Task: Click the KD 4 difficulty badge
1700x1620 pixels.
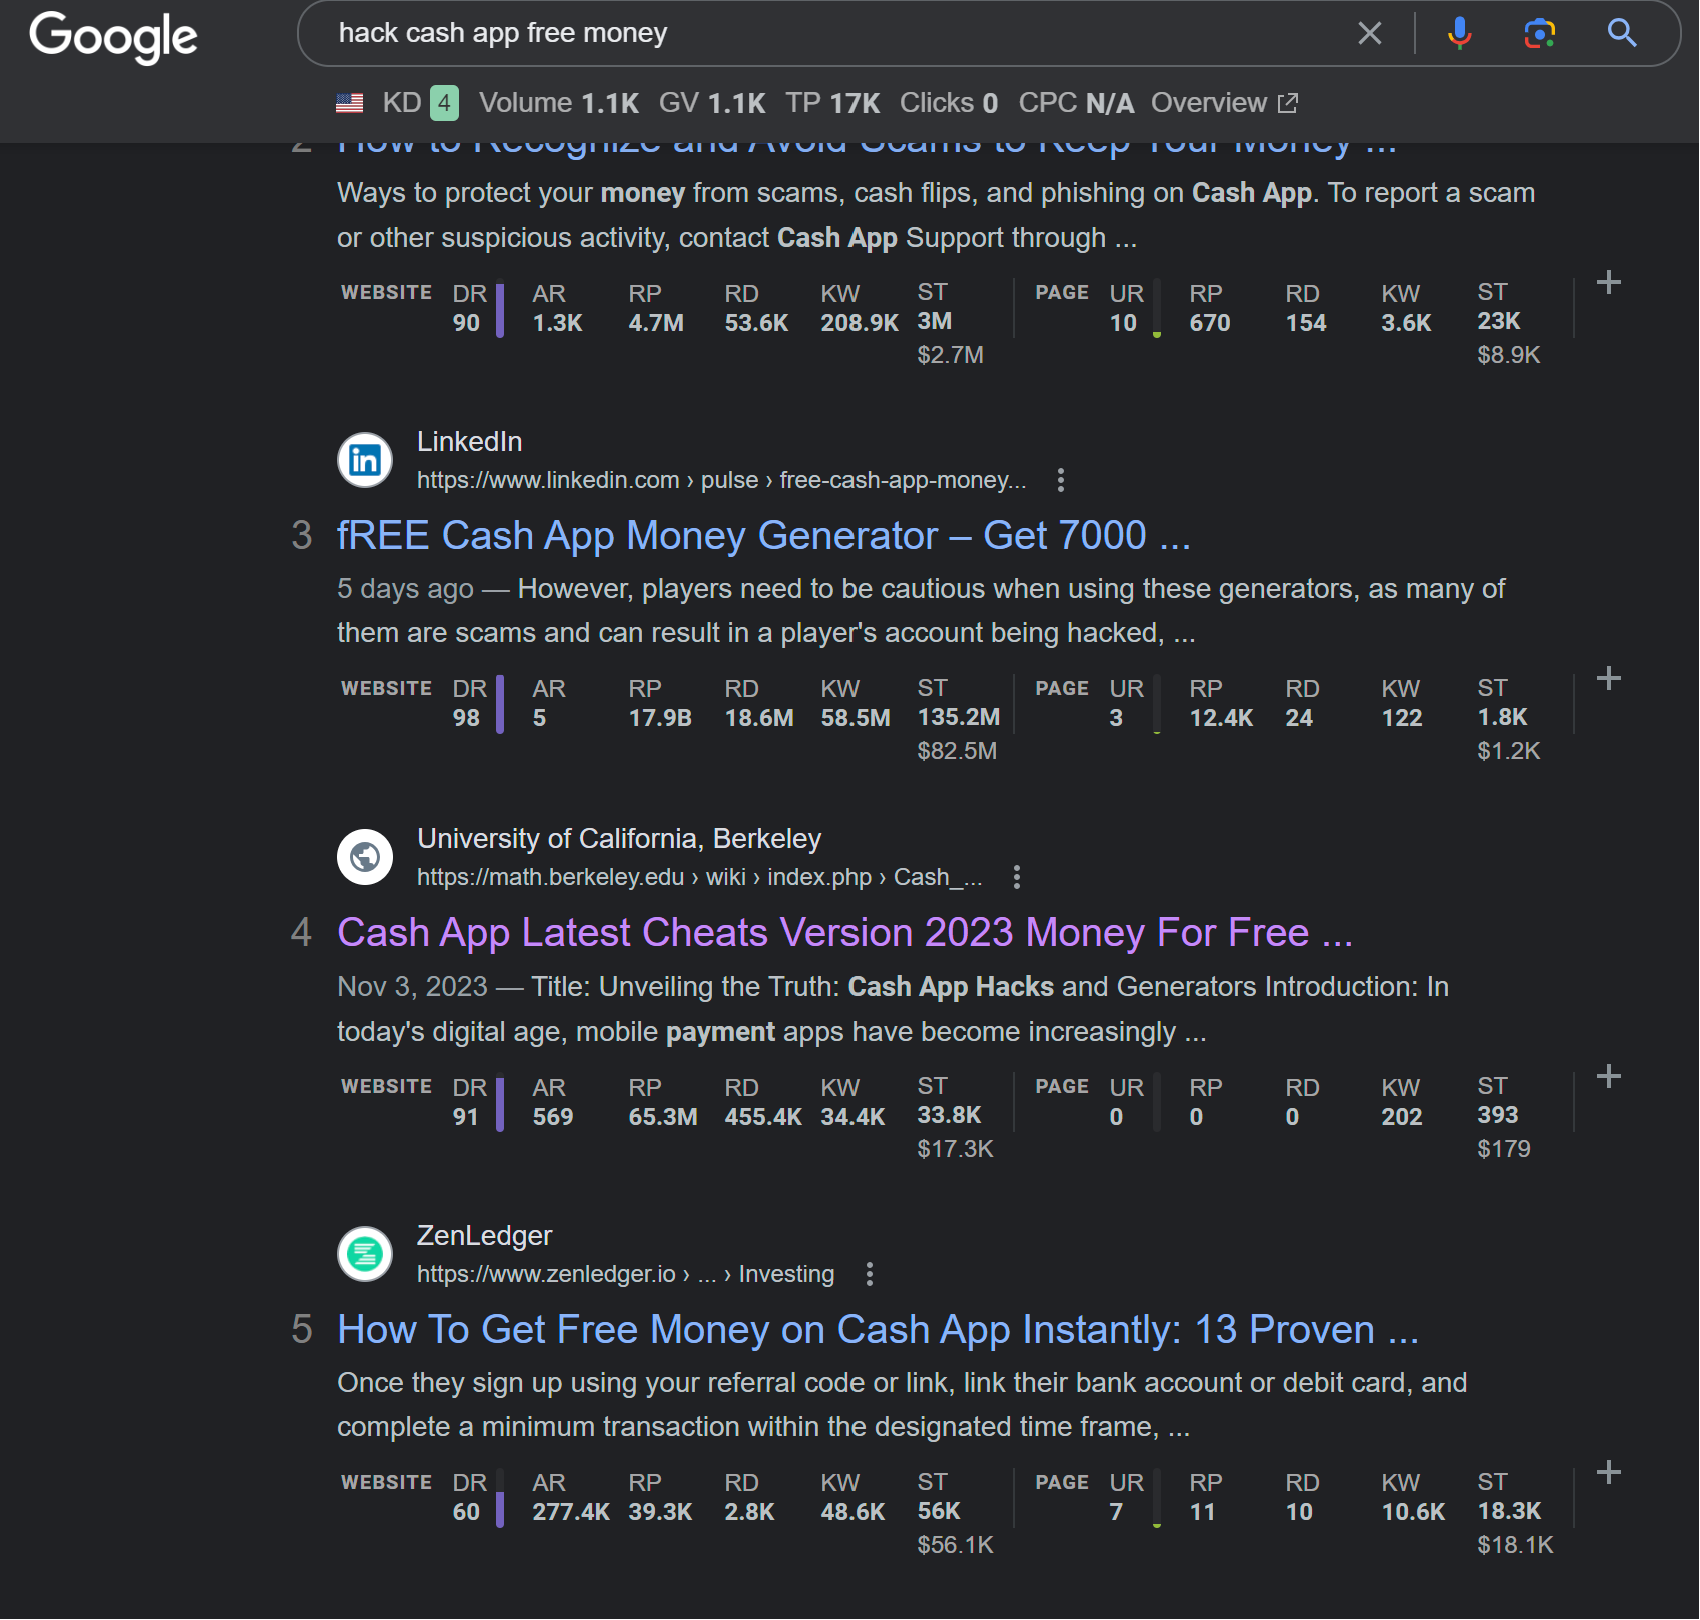Action: tap(444, 103)
